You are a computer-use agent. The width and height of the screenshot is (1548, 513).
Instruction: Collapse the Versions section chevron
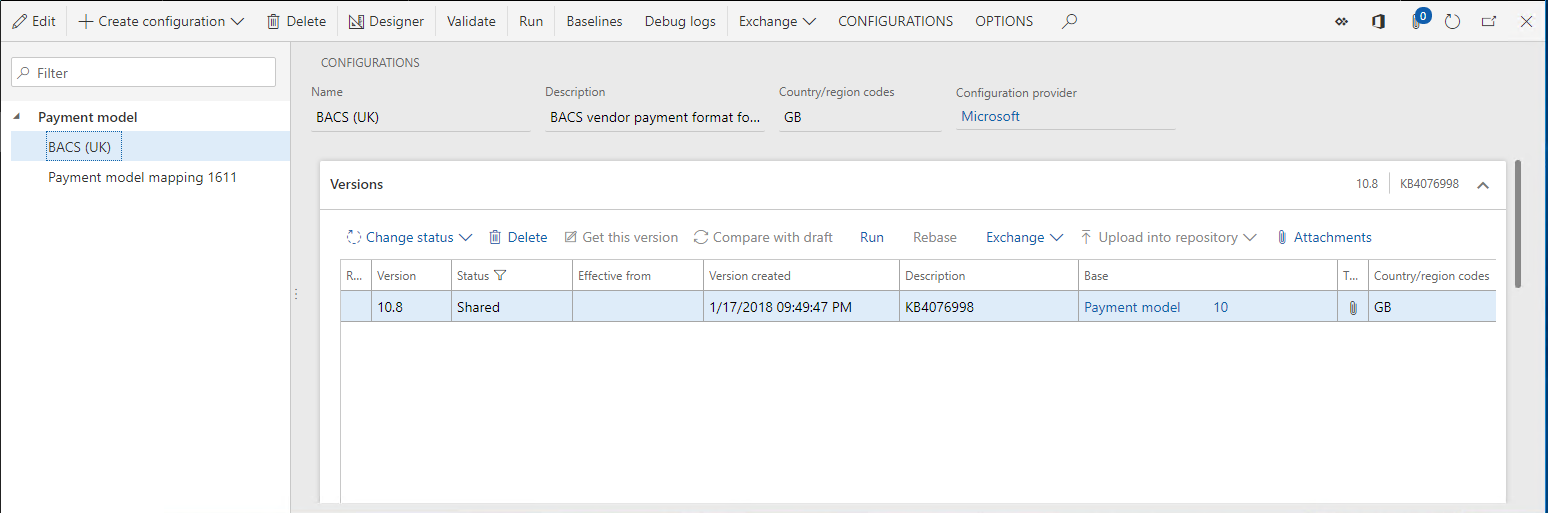(1483, 184)
